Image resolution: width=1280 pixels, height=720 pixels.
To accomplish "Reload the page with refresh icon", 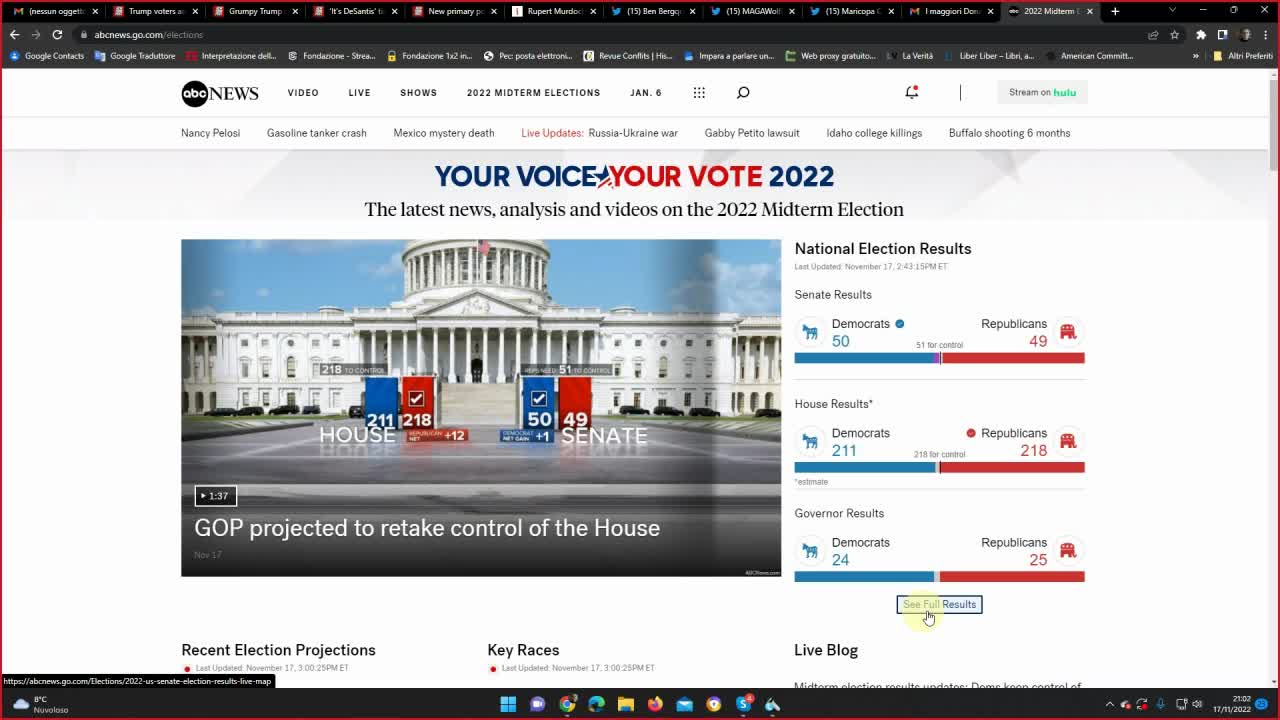I will tap(57, 34).
